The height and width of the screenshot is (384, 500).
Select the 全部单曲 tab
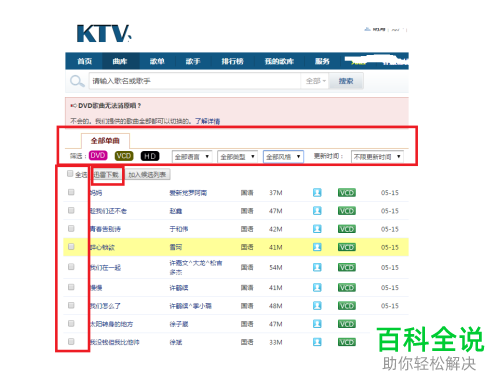105,141
